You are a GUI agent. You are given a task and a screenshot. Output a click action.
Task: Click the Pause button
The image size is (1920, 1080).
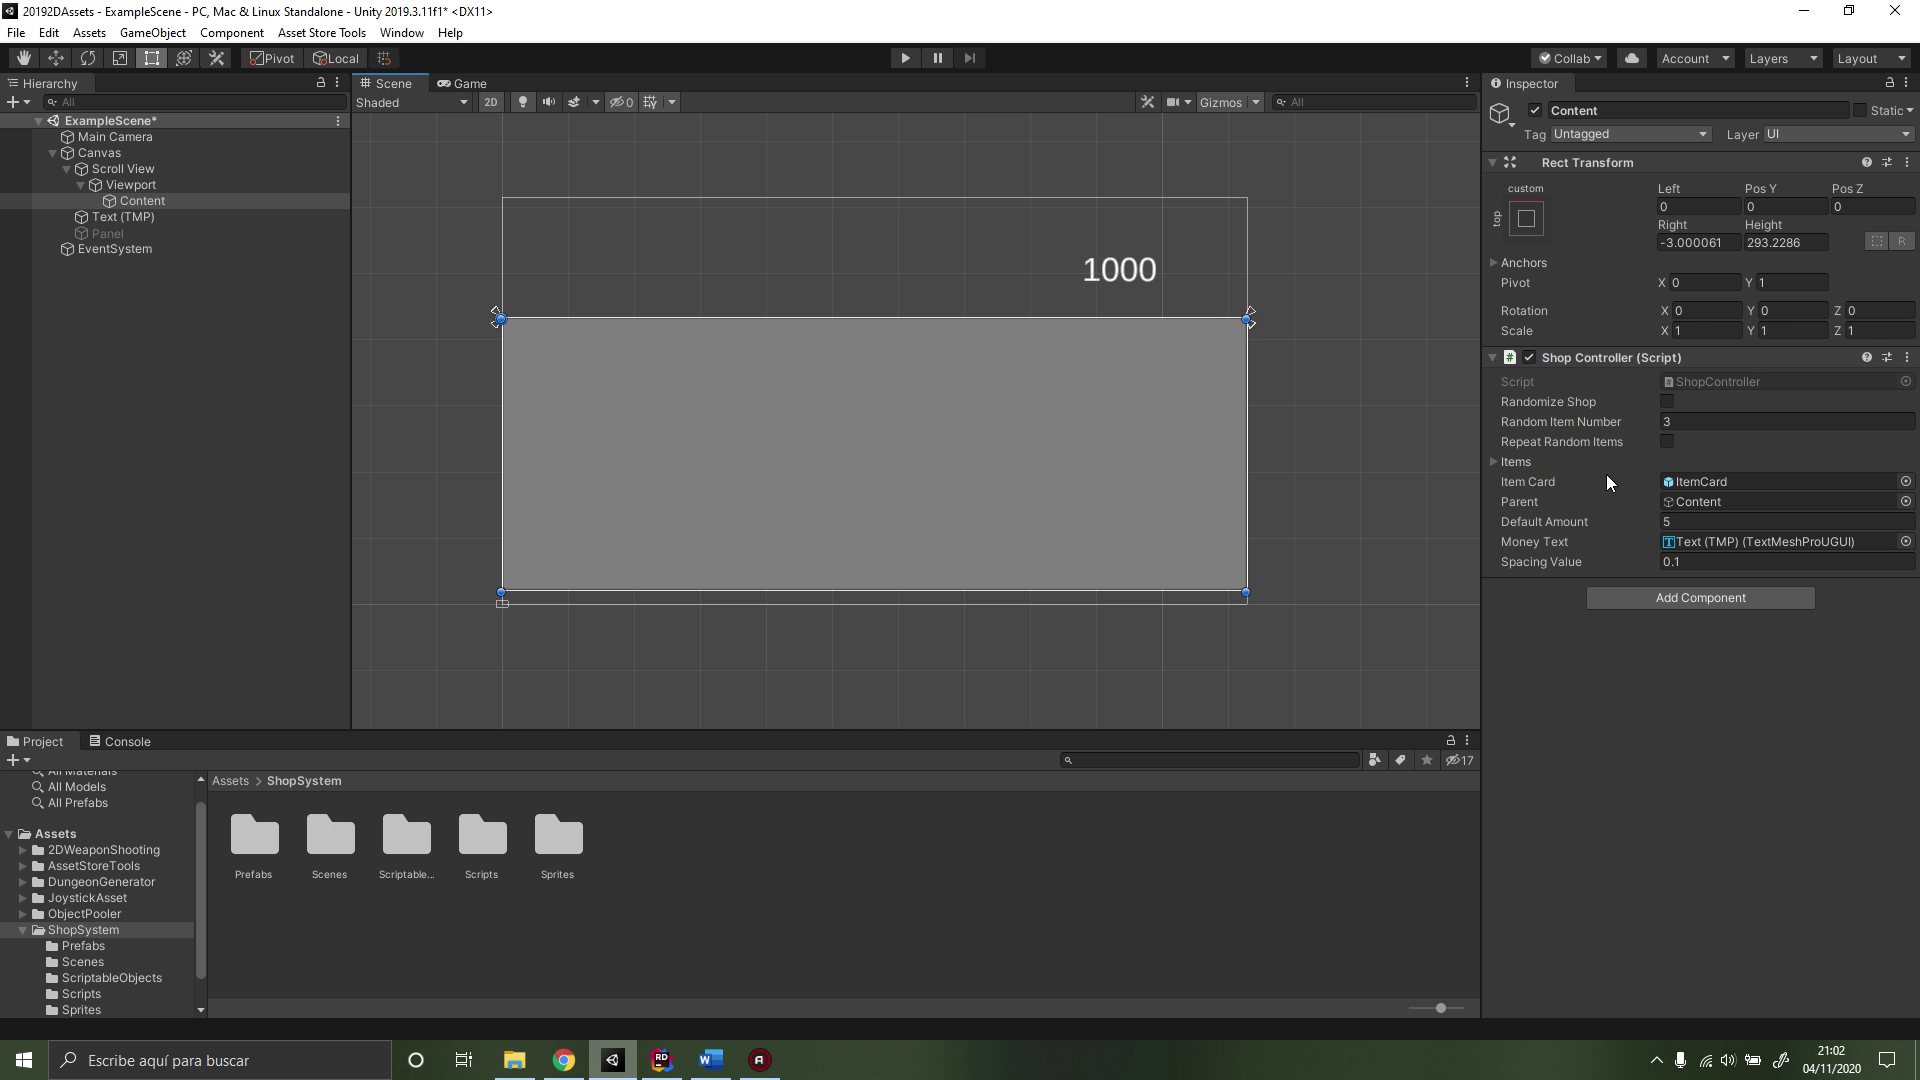pyautogui.click(x=937, y=58)
